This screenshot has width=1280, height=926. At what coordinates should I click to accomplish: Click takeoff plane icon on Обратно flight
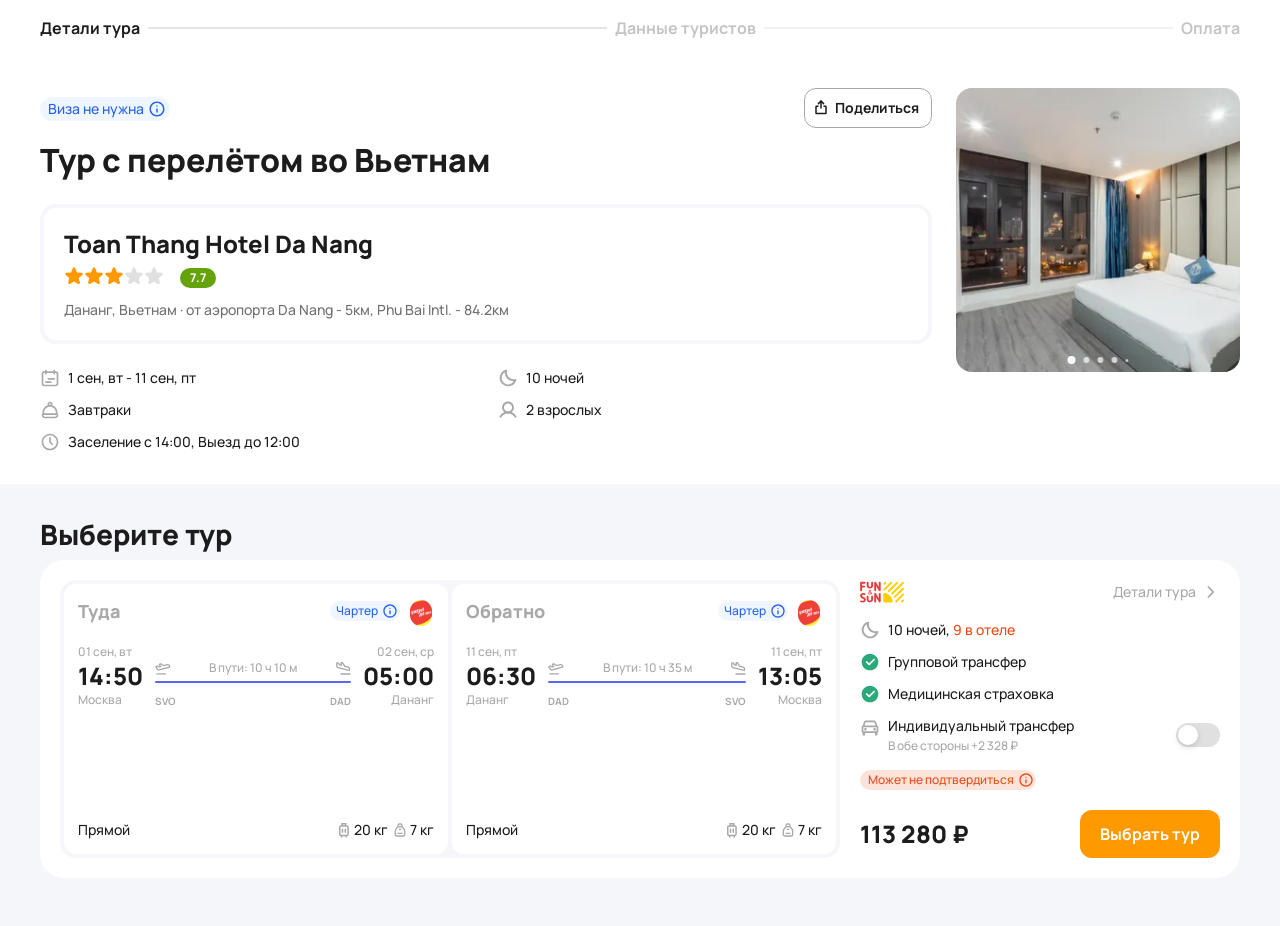(556, 668)
